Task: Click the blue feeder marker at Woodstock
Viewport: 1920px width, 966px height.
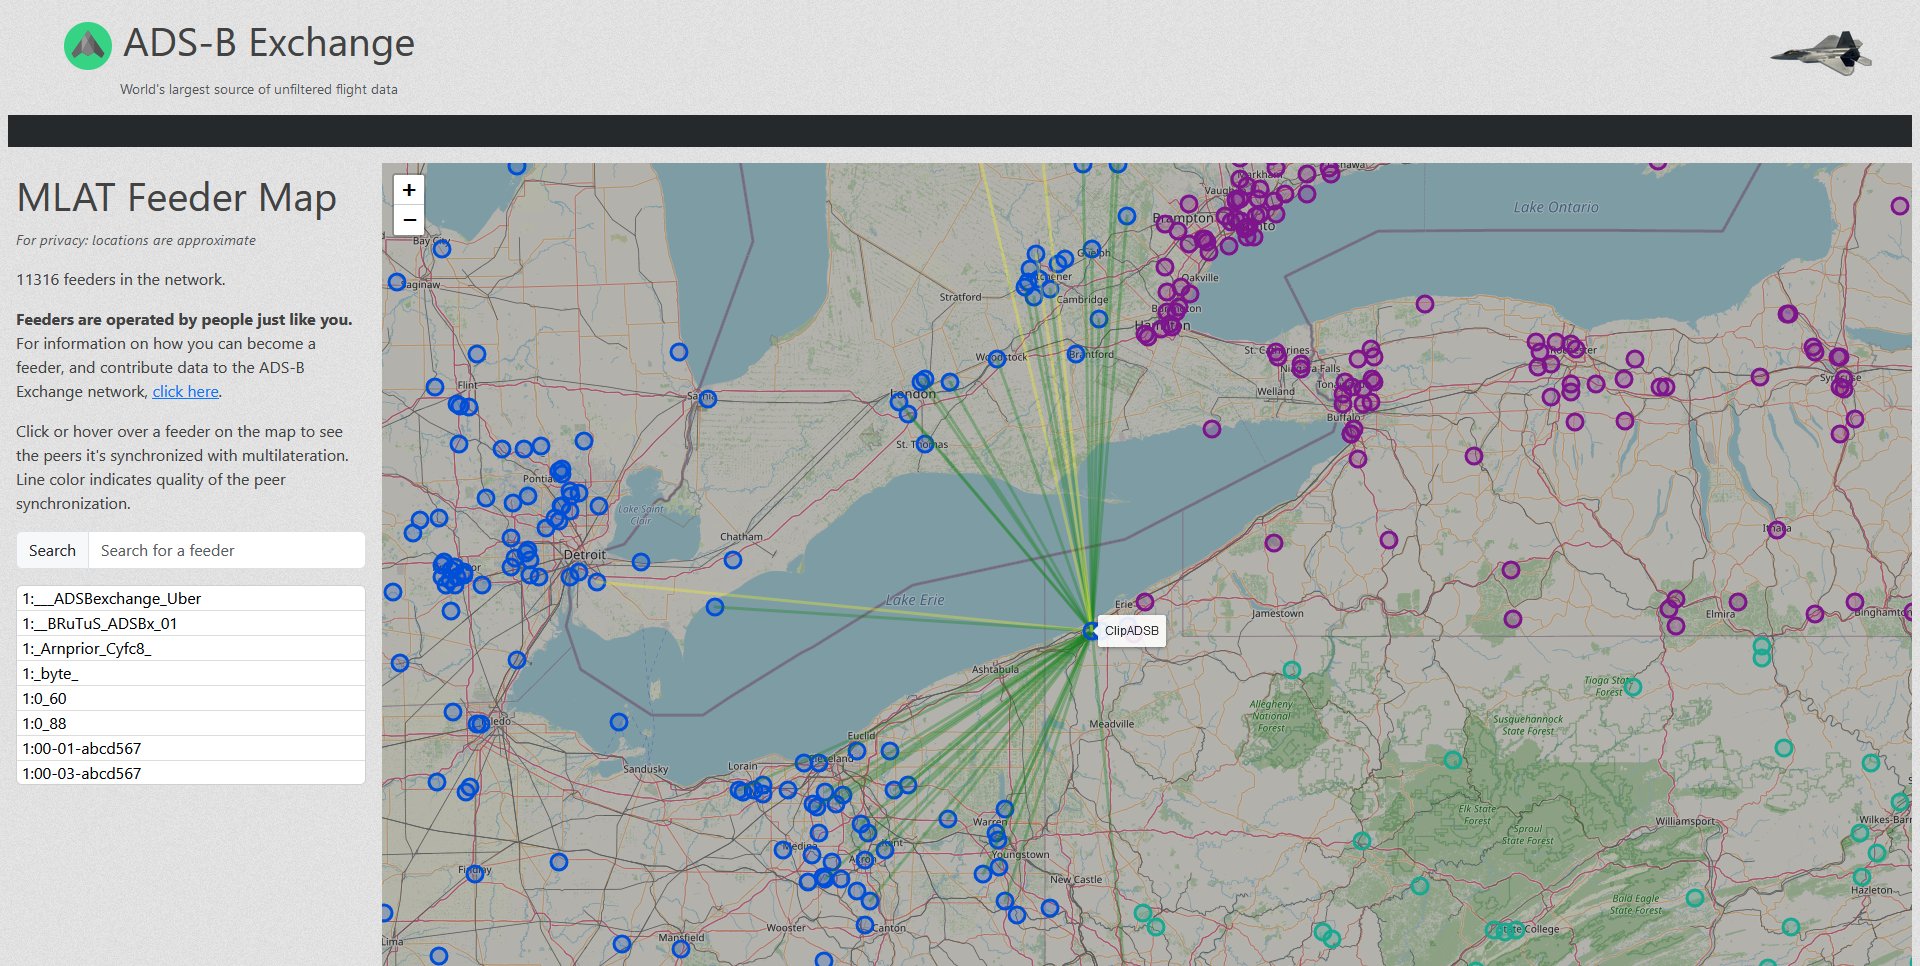Action: point(997,358)
